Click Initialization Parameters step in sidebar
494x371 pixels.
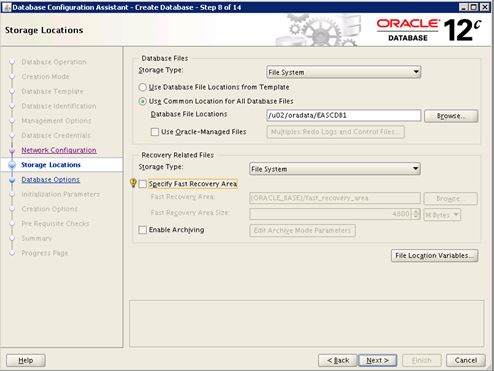60,194
